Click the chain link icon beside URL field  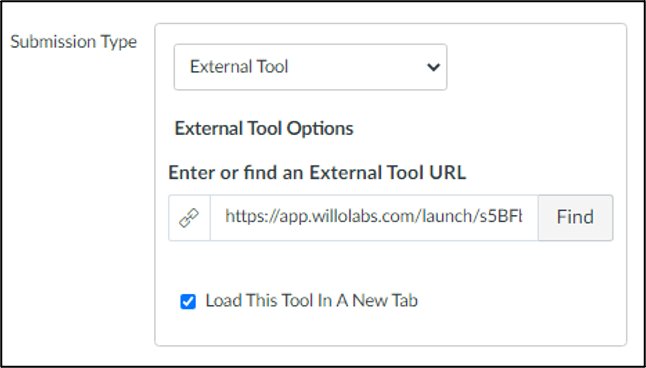pyautogui.click(x=189, y=218)
